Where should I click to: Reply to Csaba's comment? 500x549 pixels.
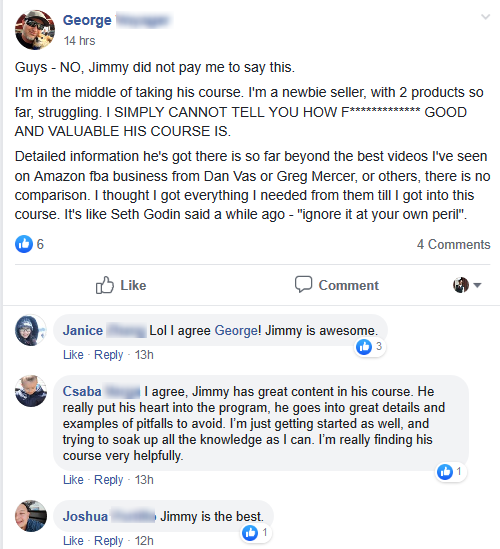109,480
